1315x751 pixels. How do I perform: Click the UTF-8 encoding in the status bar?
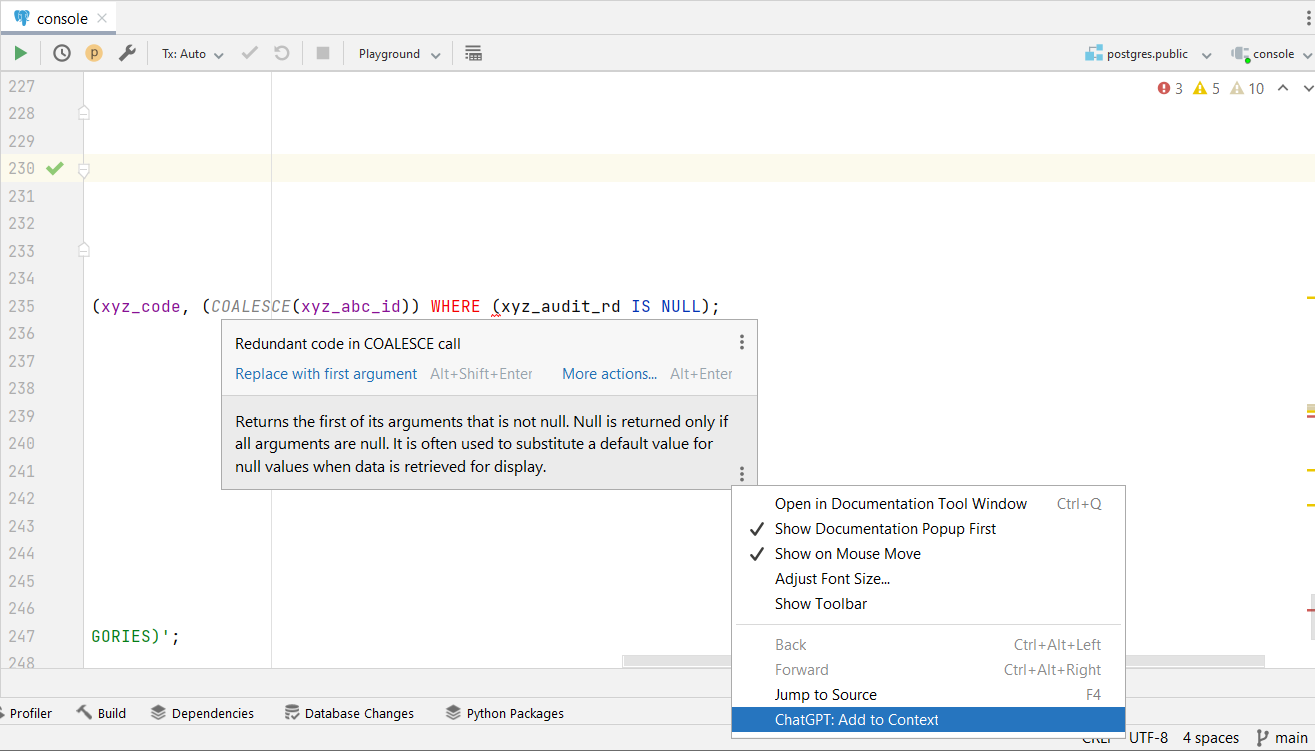pos(1148,738)
